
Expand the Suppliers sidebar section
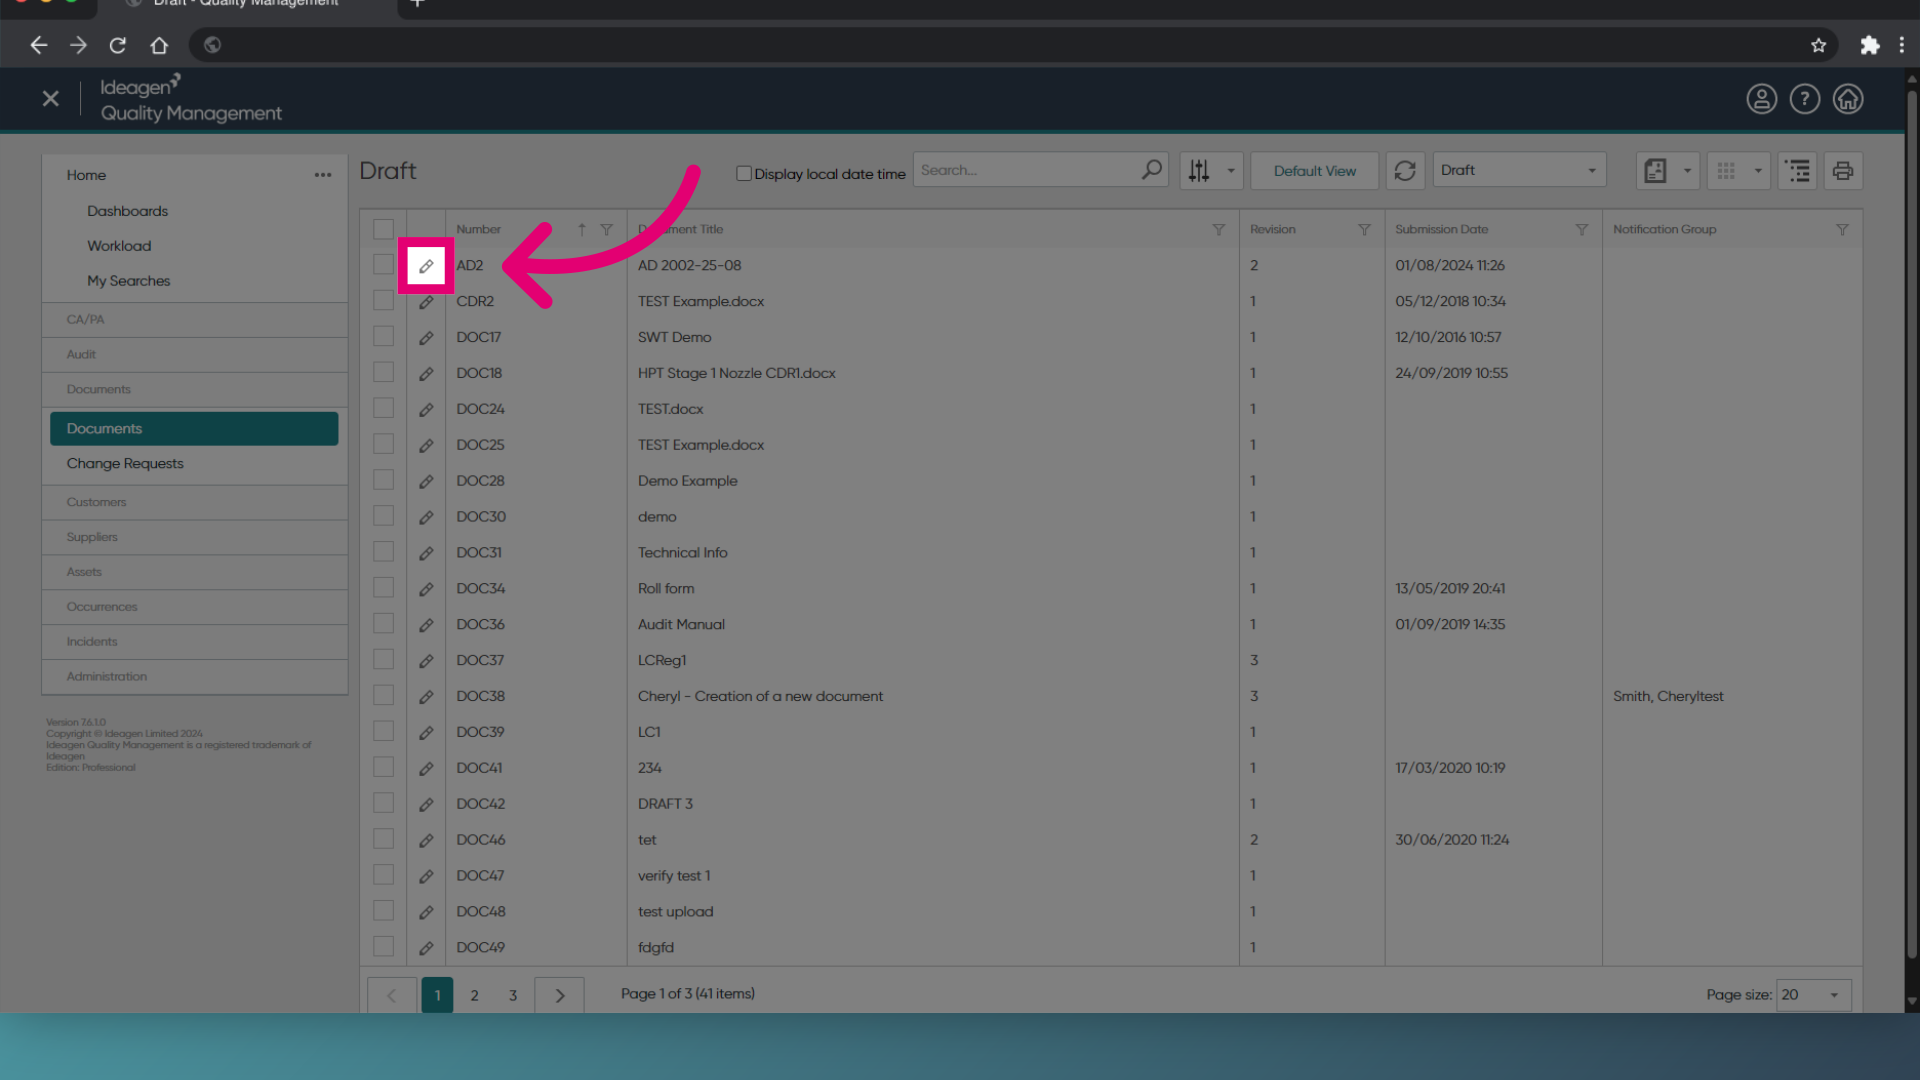click(x=195, y=538)
